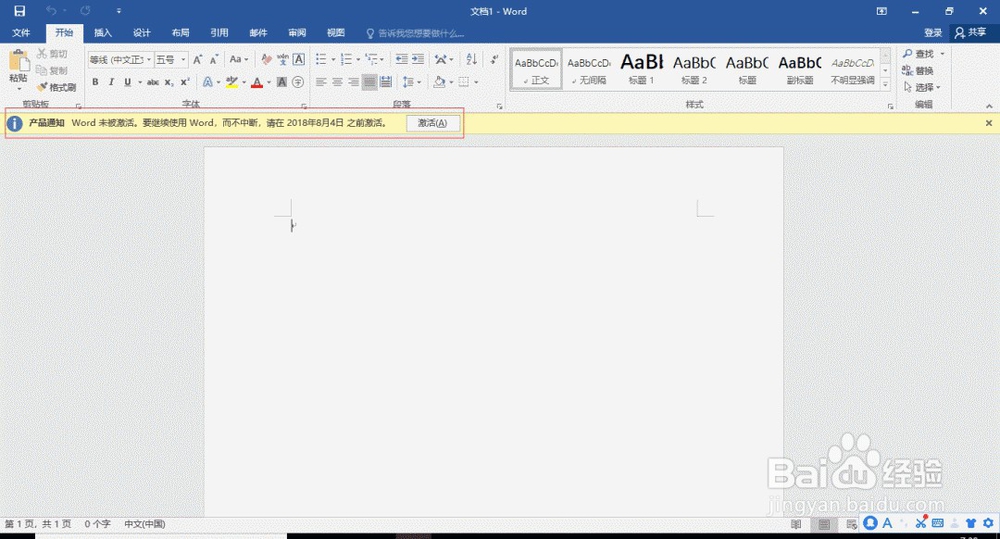
Task: Undo the last action
Action: click(51, 11)
